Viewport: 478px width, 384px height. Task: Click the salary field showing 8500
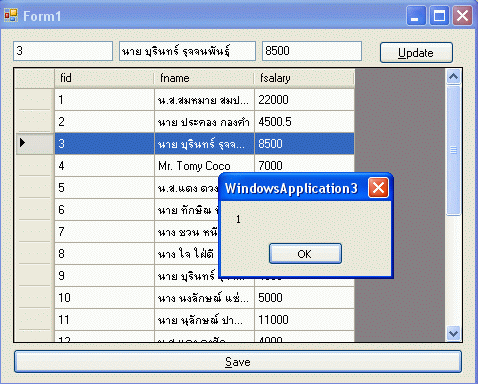coord(312,51)
